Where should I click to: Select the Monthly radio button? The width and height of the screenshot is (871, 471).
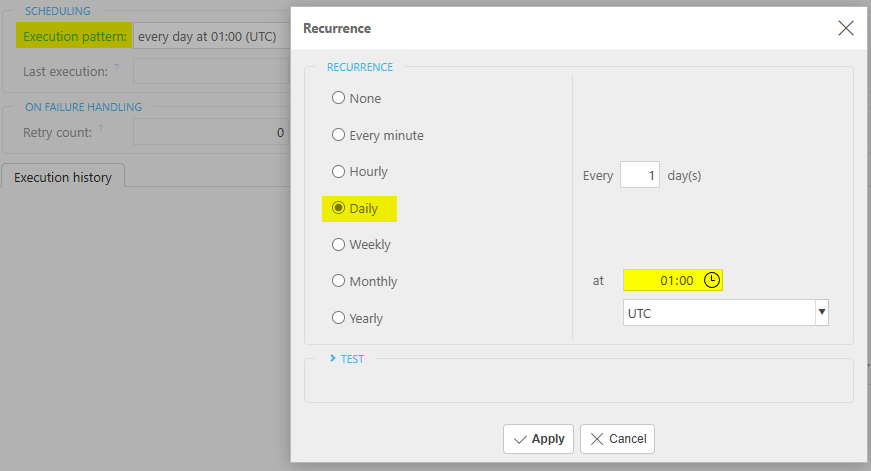click(338, 281)
